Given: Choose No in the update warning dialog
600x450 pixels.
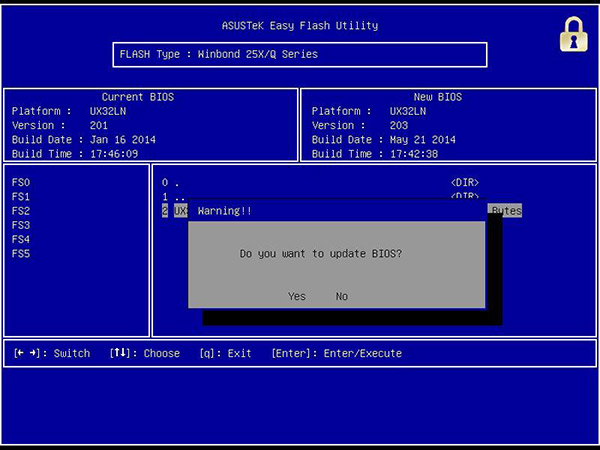Looking at the screenshot, I should (x=342, y=296).
